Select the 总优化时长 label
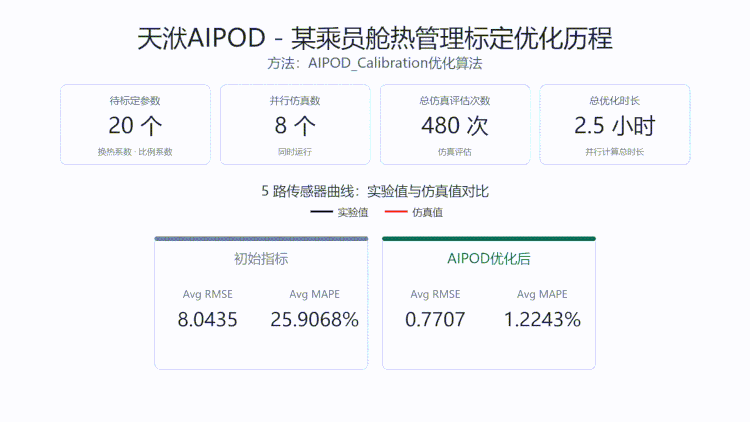Image resolution: width=750 pixels, height=422 pixels. coord(615,100)
